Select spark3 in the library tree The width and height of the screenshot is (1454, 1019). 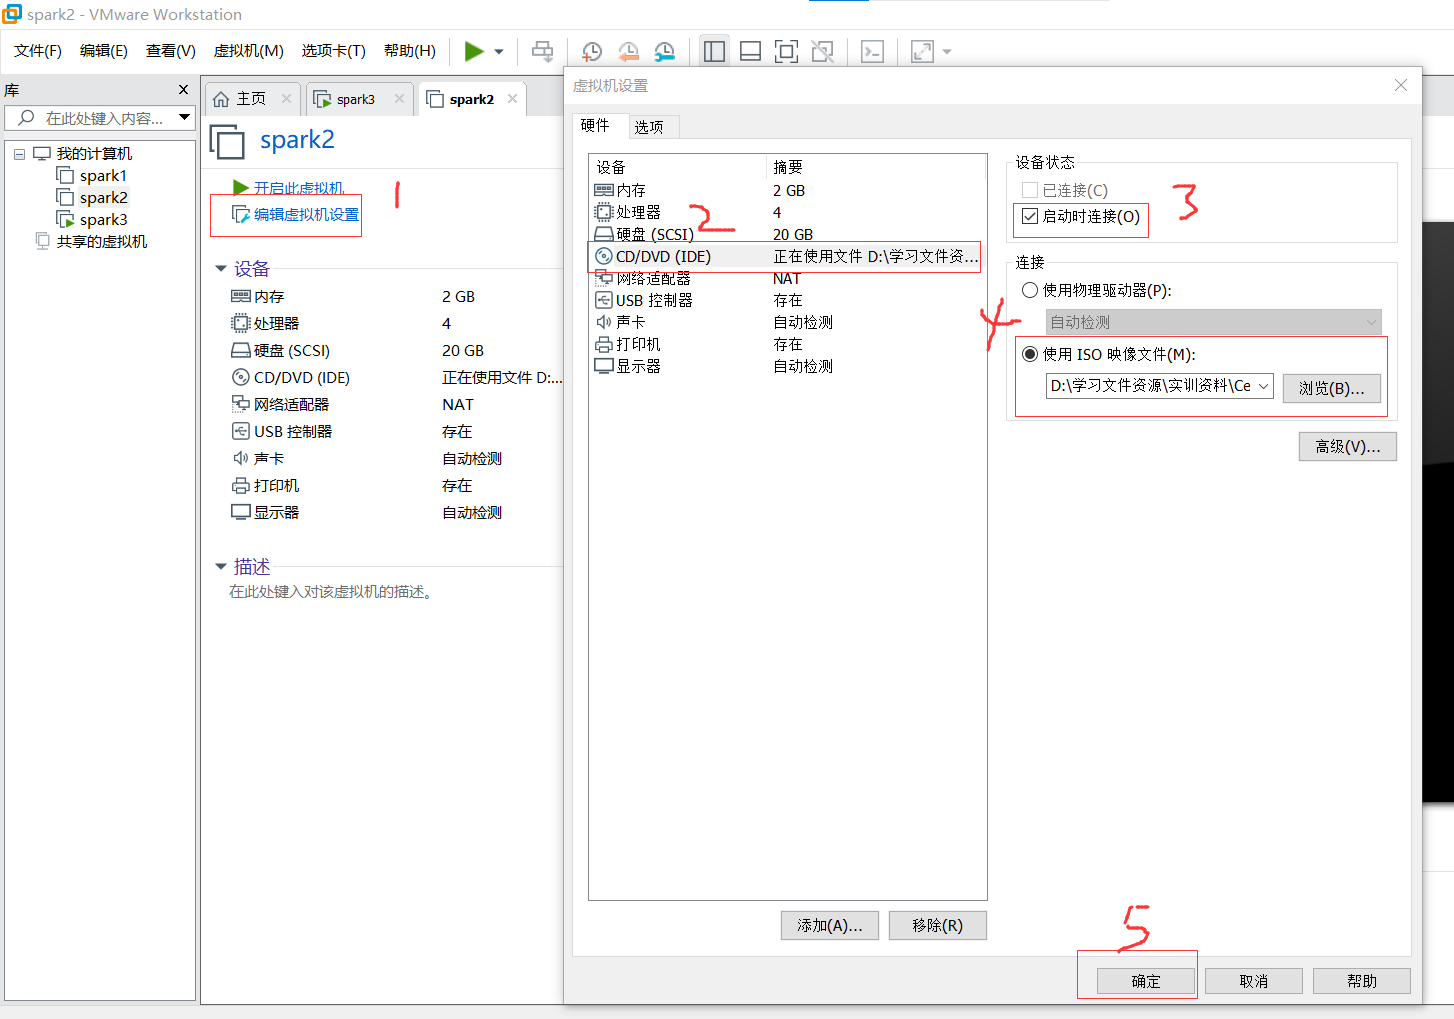[x=92, y=220]
